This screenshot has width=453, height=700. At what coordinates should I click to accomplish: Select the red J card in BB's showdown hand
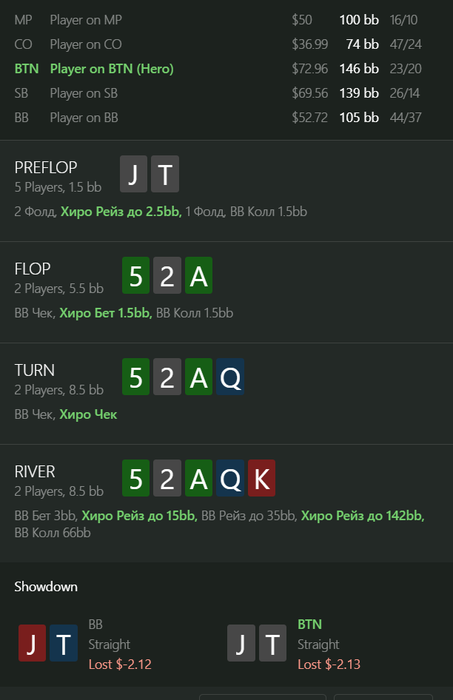[x=32, y=643]
